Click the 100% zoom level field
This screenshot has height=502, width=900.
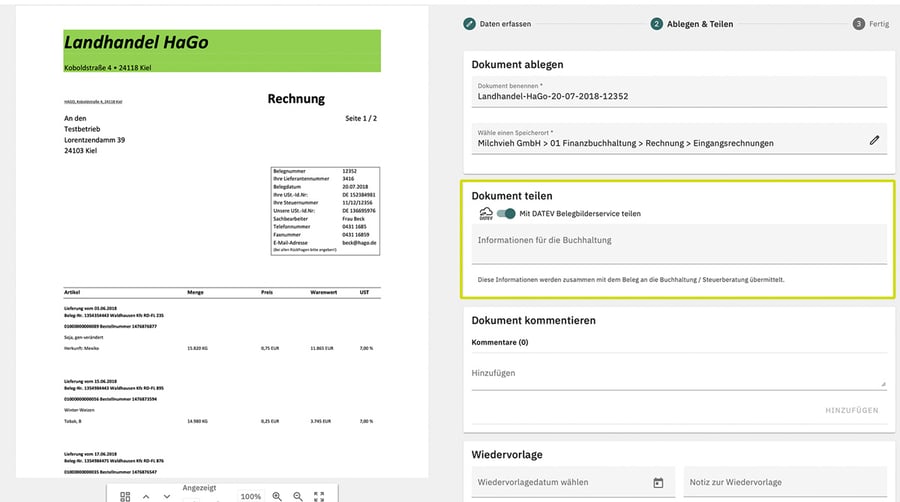click(250, 496)
